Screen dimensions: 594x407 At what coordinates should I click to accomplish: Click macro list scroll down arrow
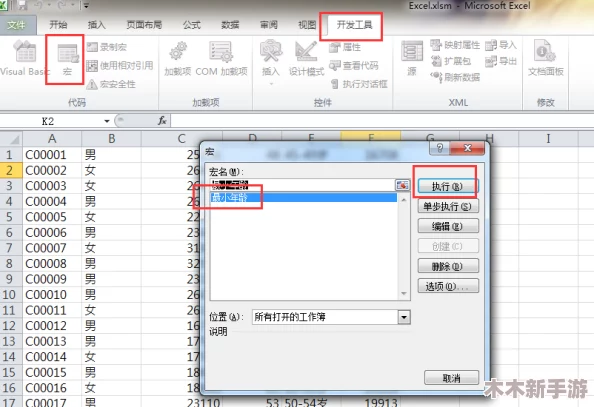(x=404, y=293)
